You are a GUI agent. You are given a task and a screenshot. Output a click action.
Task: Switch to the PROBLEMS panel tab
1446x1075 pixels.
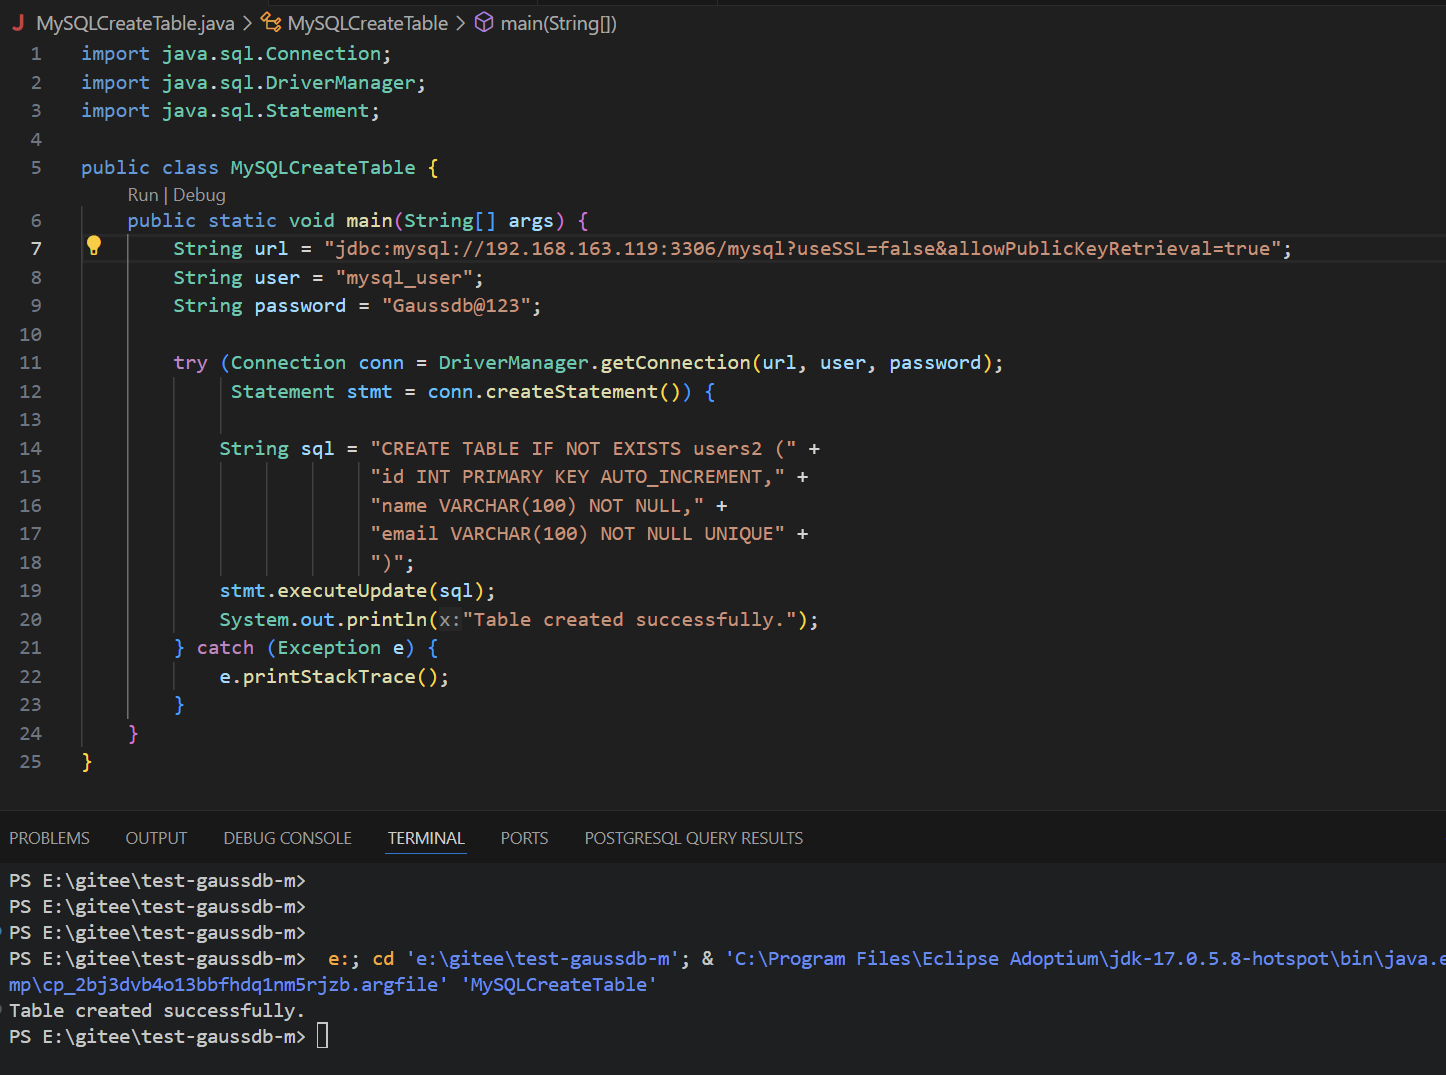tap(50, 838)
